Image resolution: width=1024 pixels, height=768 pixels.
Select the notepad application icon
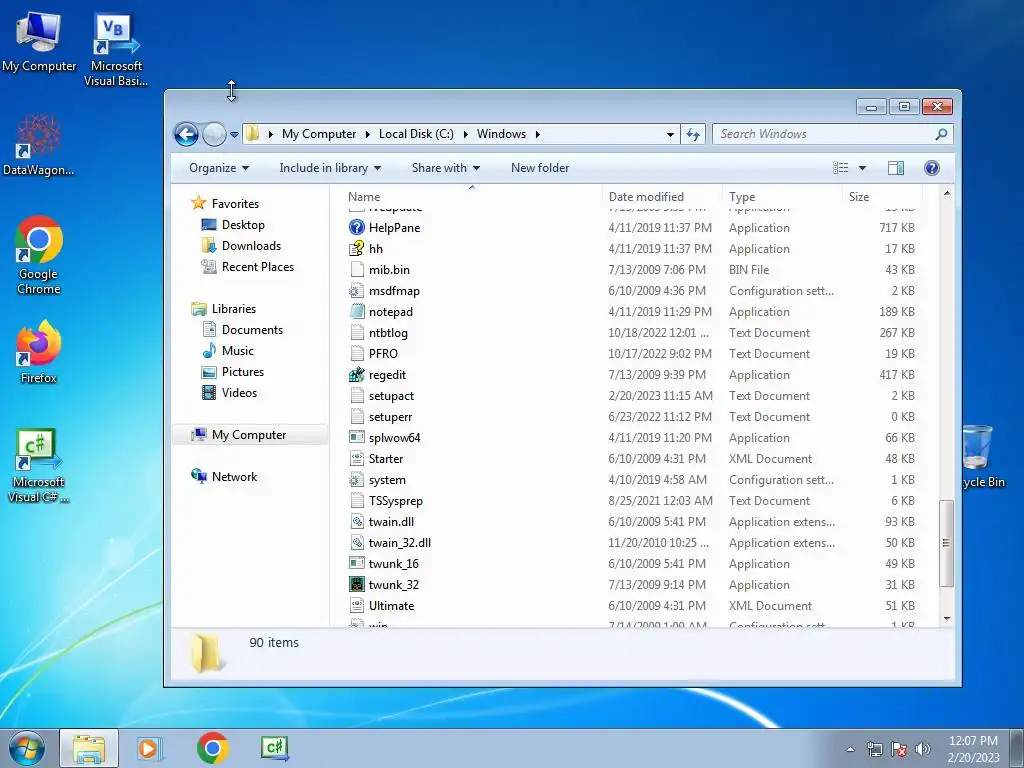pos(357,312)
